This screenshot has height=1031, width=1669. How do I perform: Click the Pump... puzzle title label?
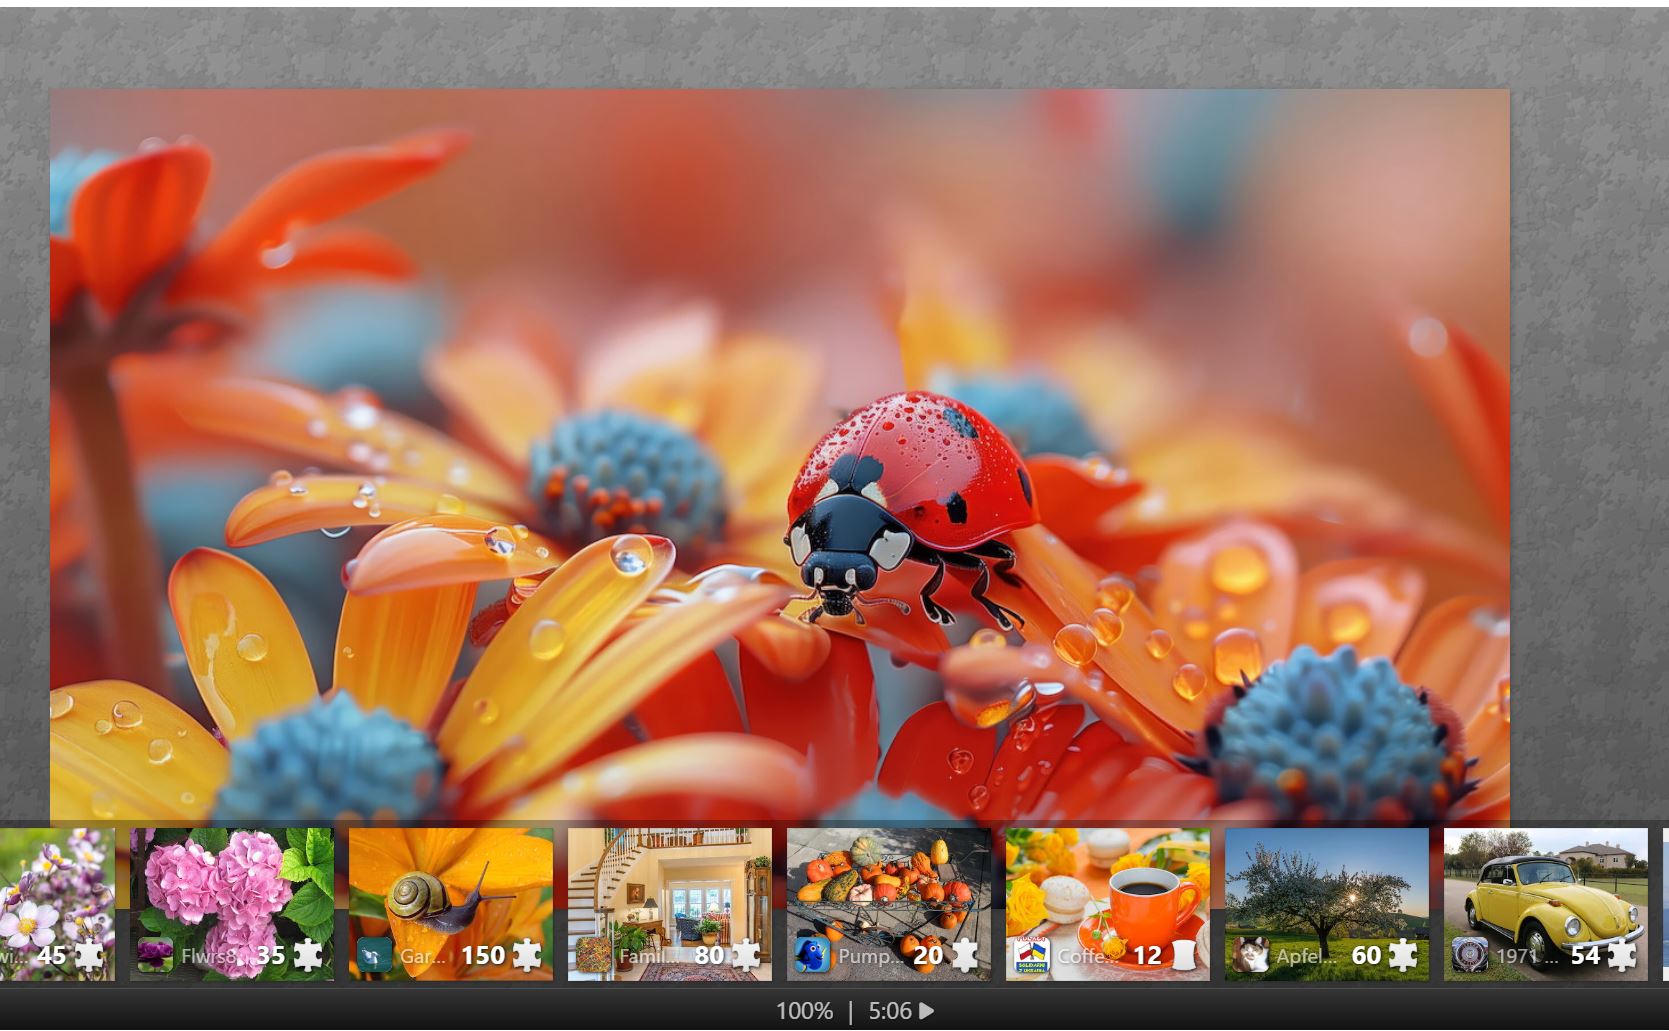click(860, 956)
